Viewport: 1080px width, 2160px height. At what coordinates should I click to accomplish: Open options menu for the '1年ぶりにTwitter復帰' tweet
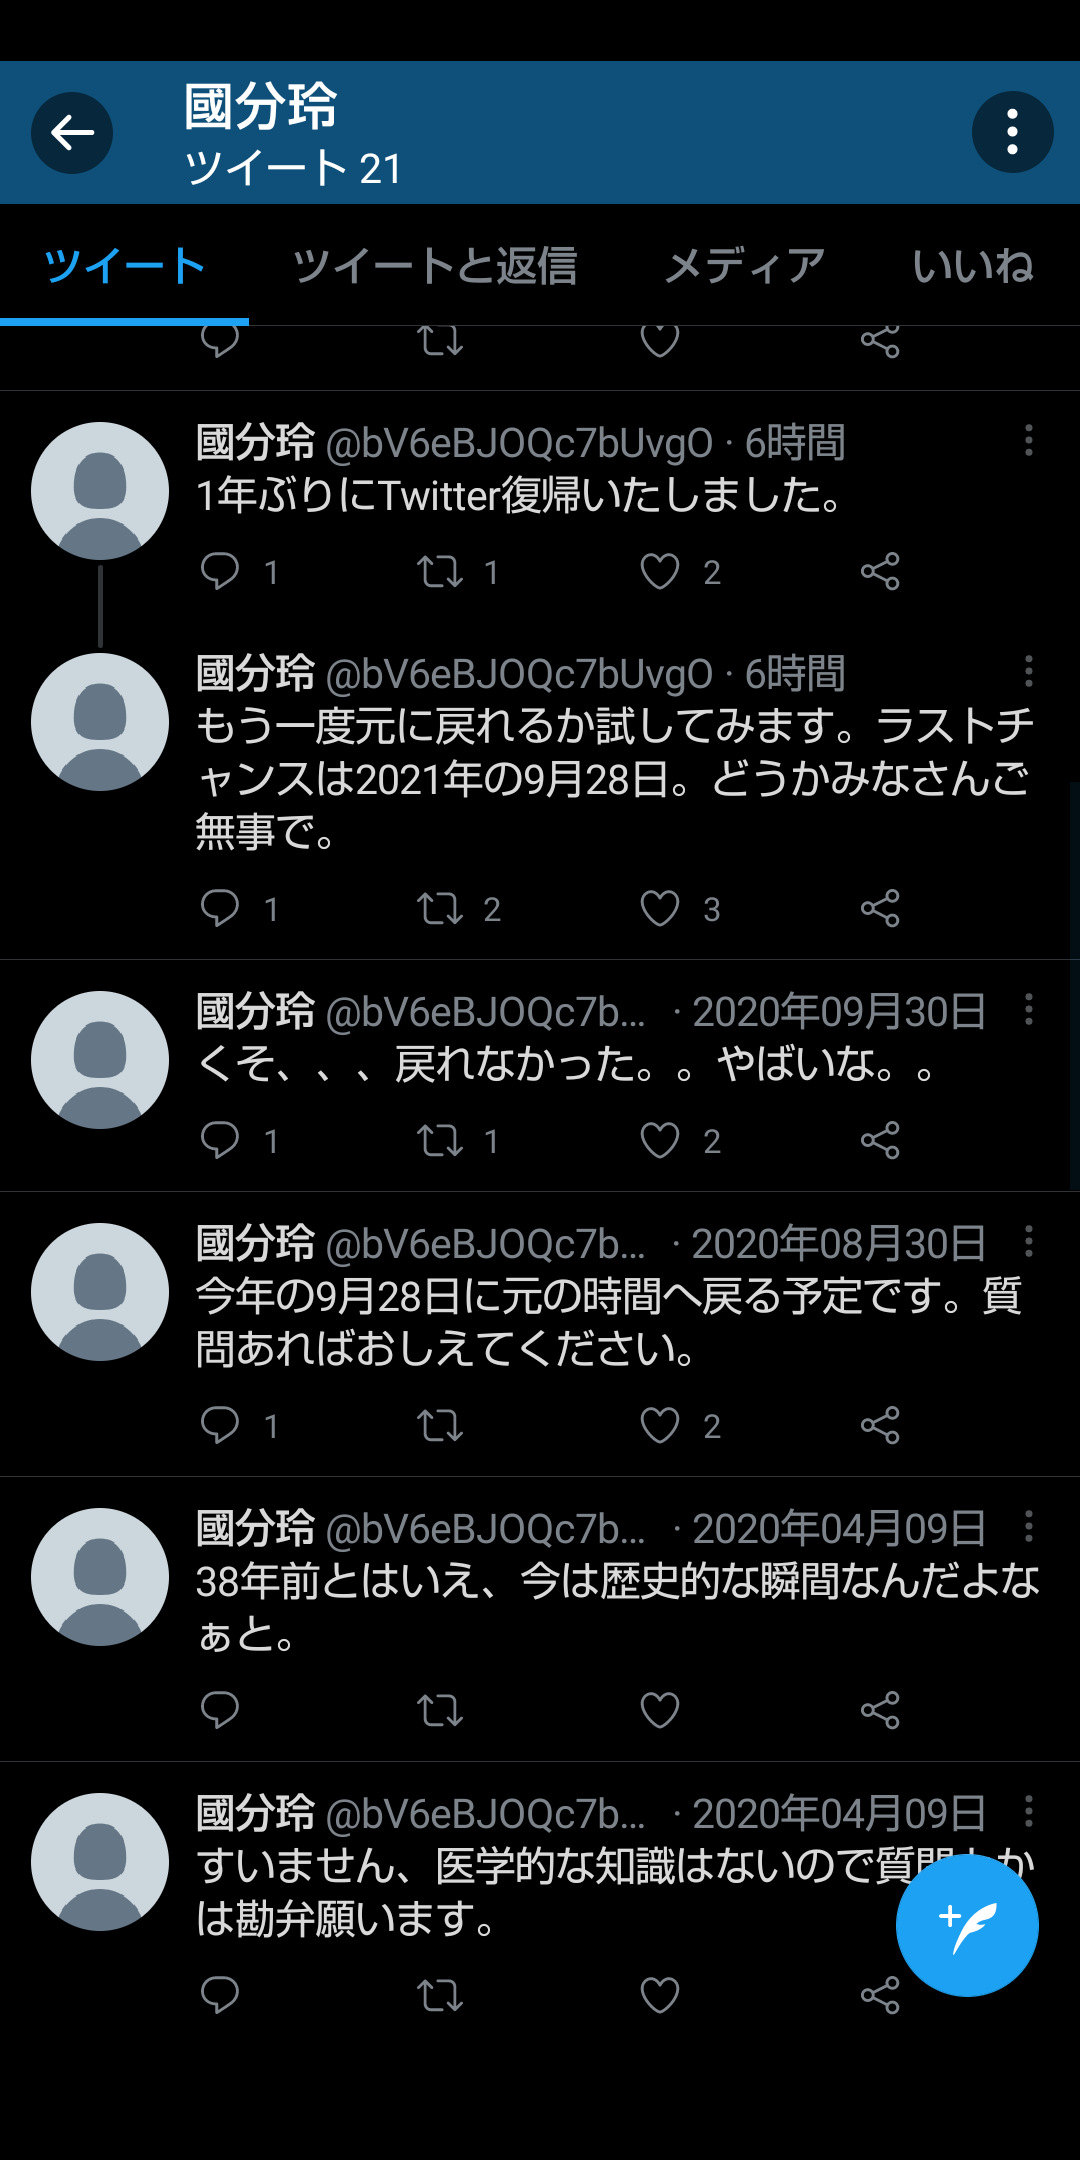point(1028,440)
